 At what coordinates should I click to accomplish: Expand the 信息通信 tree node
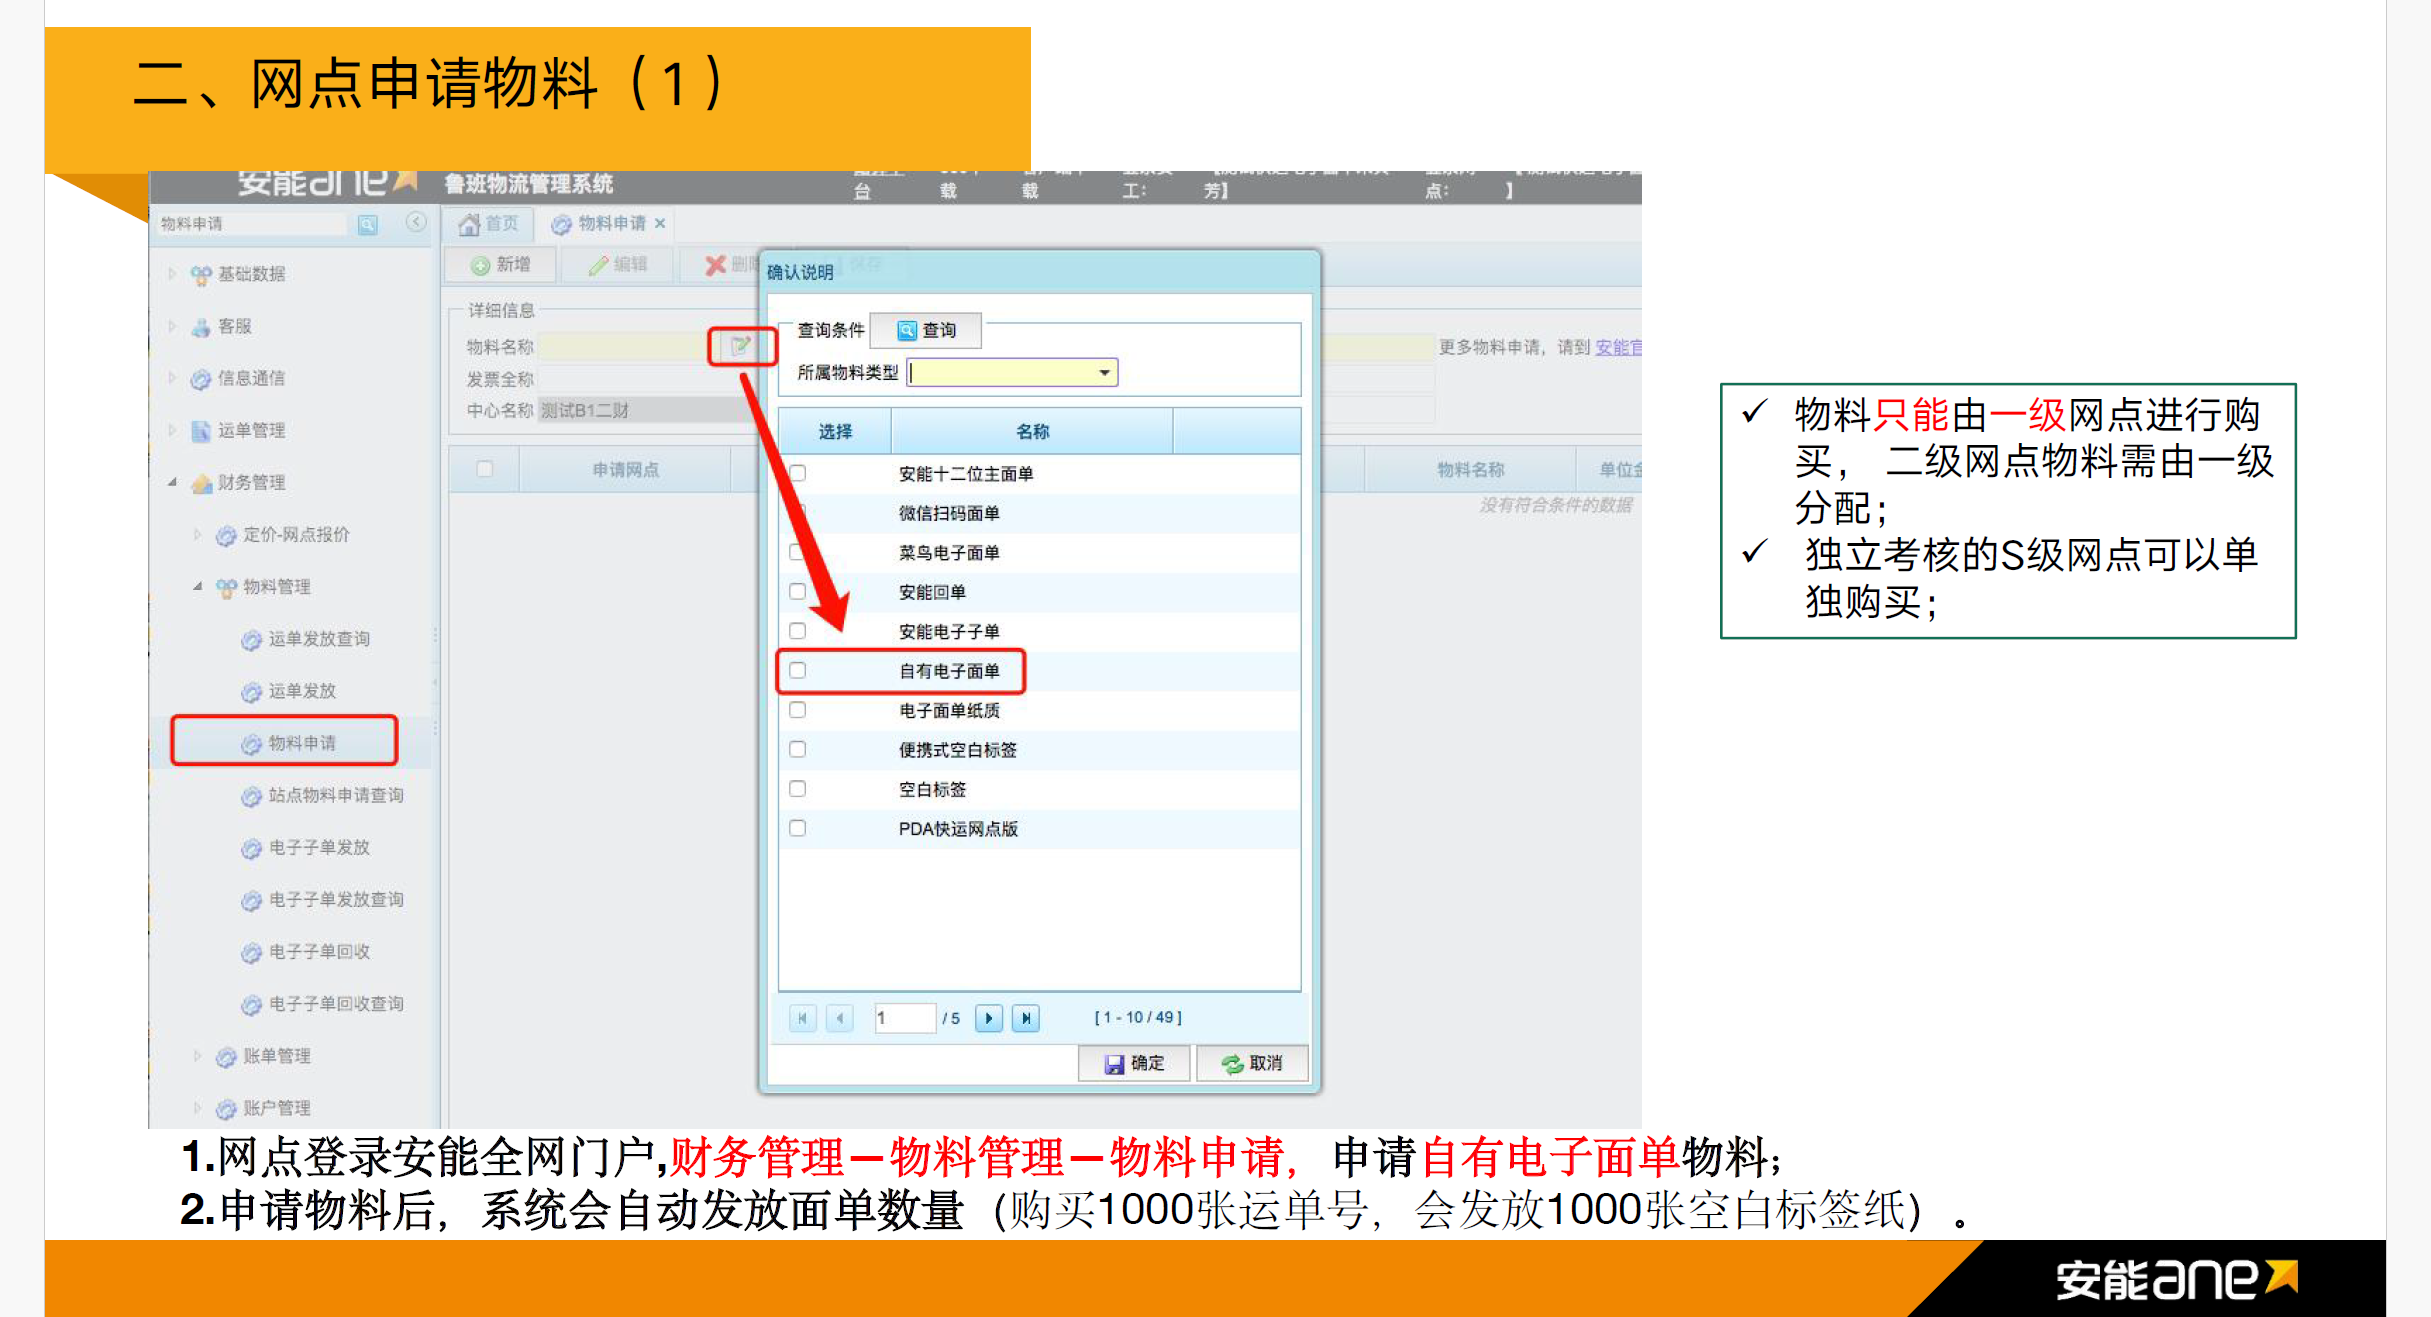173,378
